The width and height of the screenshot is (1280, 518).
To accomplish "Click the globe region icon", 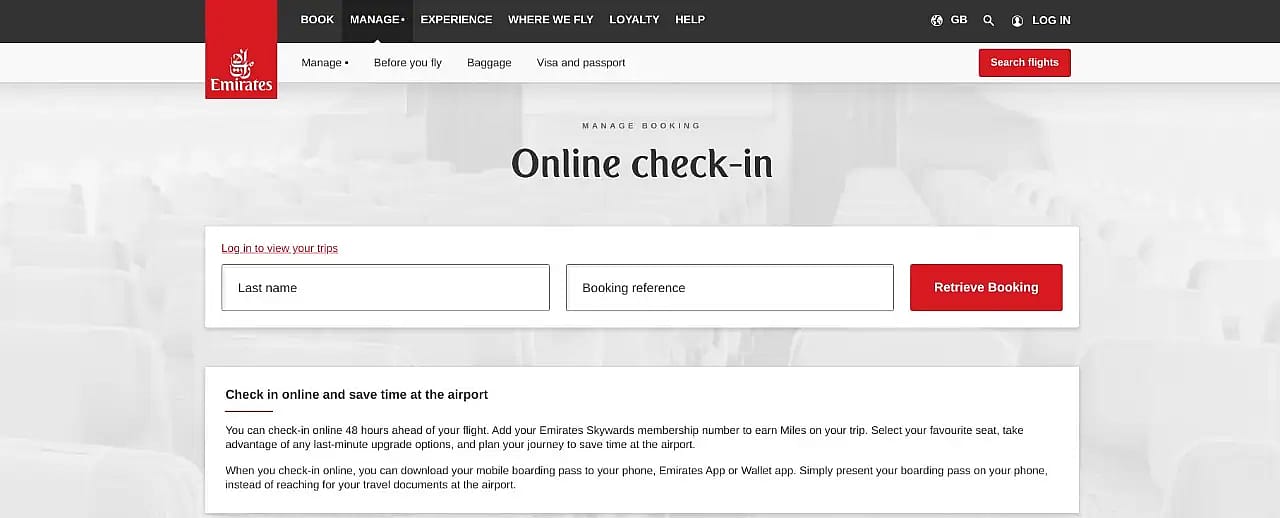I will pos(937,20).
